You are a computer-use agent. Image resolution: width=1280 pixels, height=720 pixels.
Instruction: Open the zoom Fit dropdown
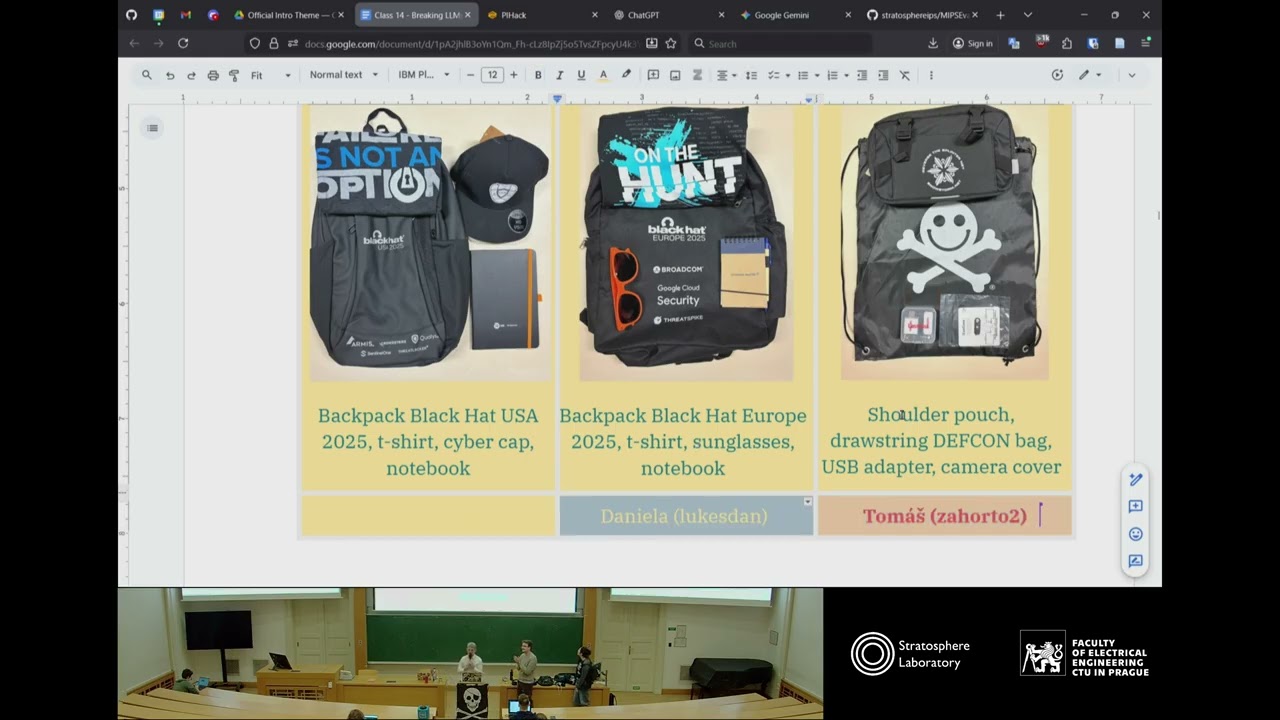click(270, 75)
